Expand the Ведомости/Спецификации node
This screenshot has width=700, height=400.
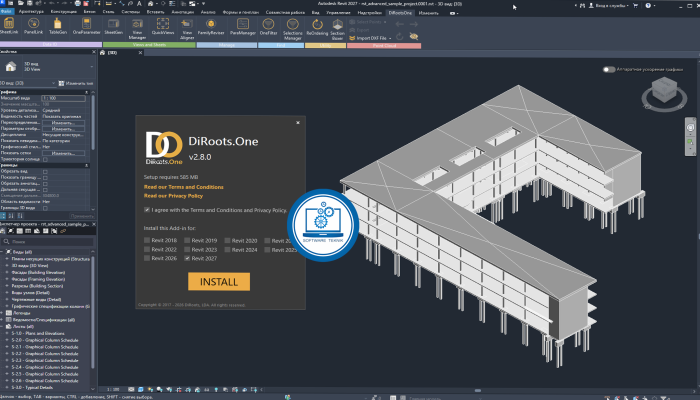[2, 320]
